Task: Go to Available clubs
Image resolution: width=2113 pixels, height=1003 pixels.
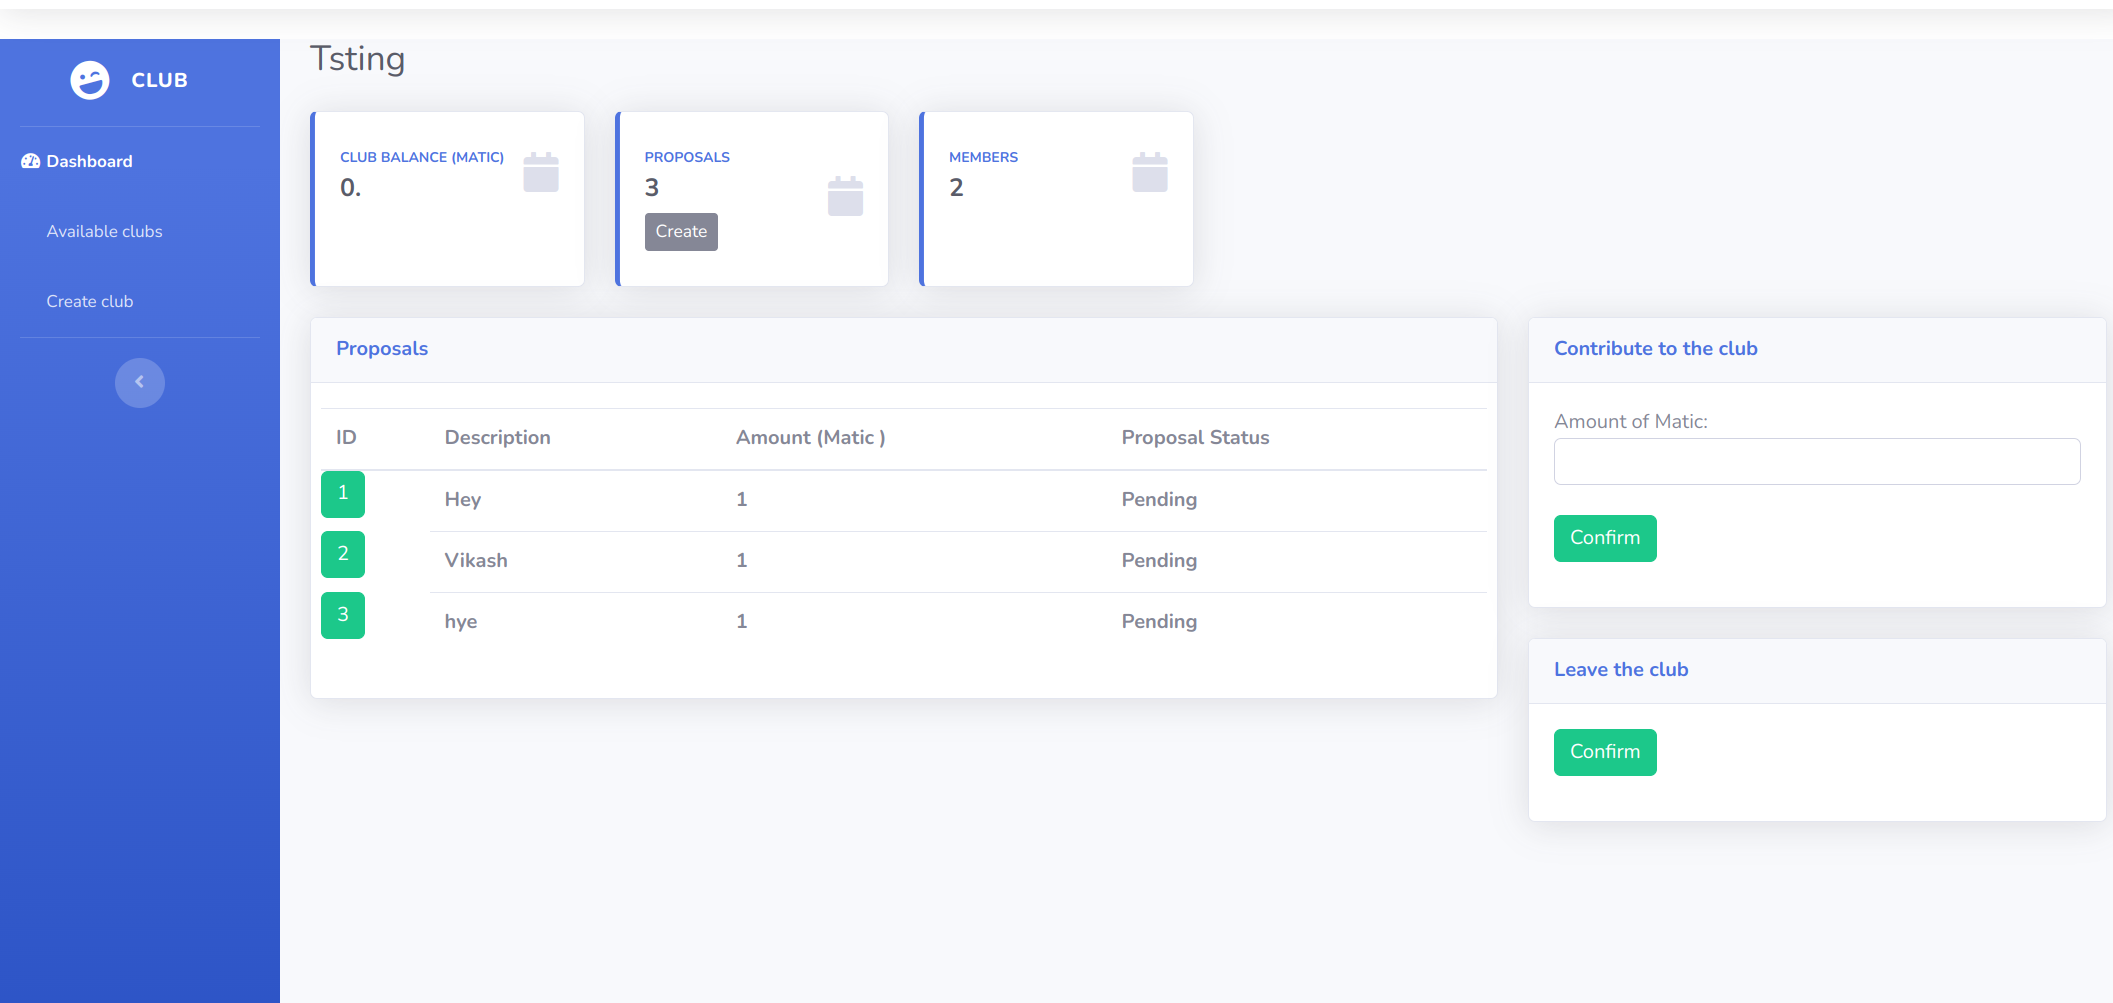Action: 104,231
